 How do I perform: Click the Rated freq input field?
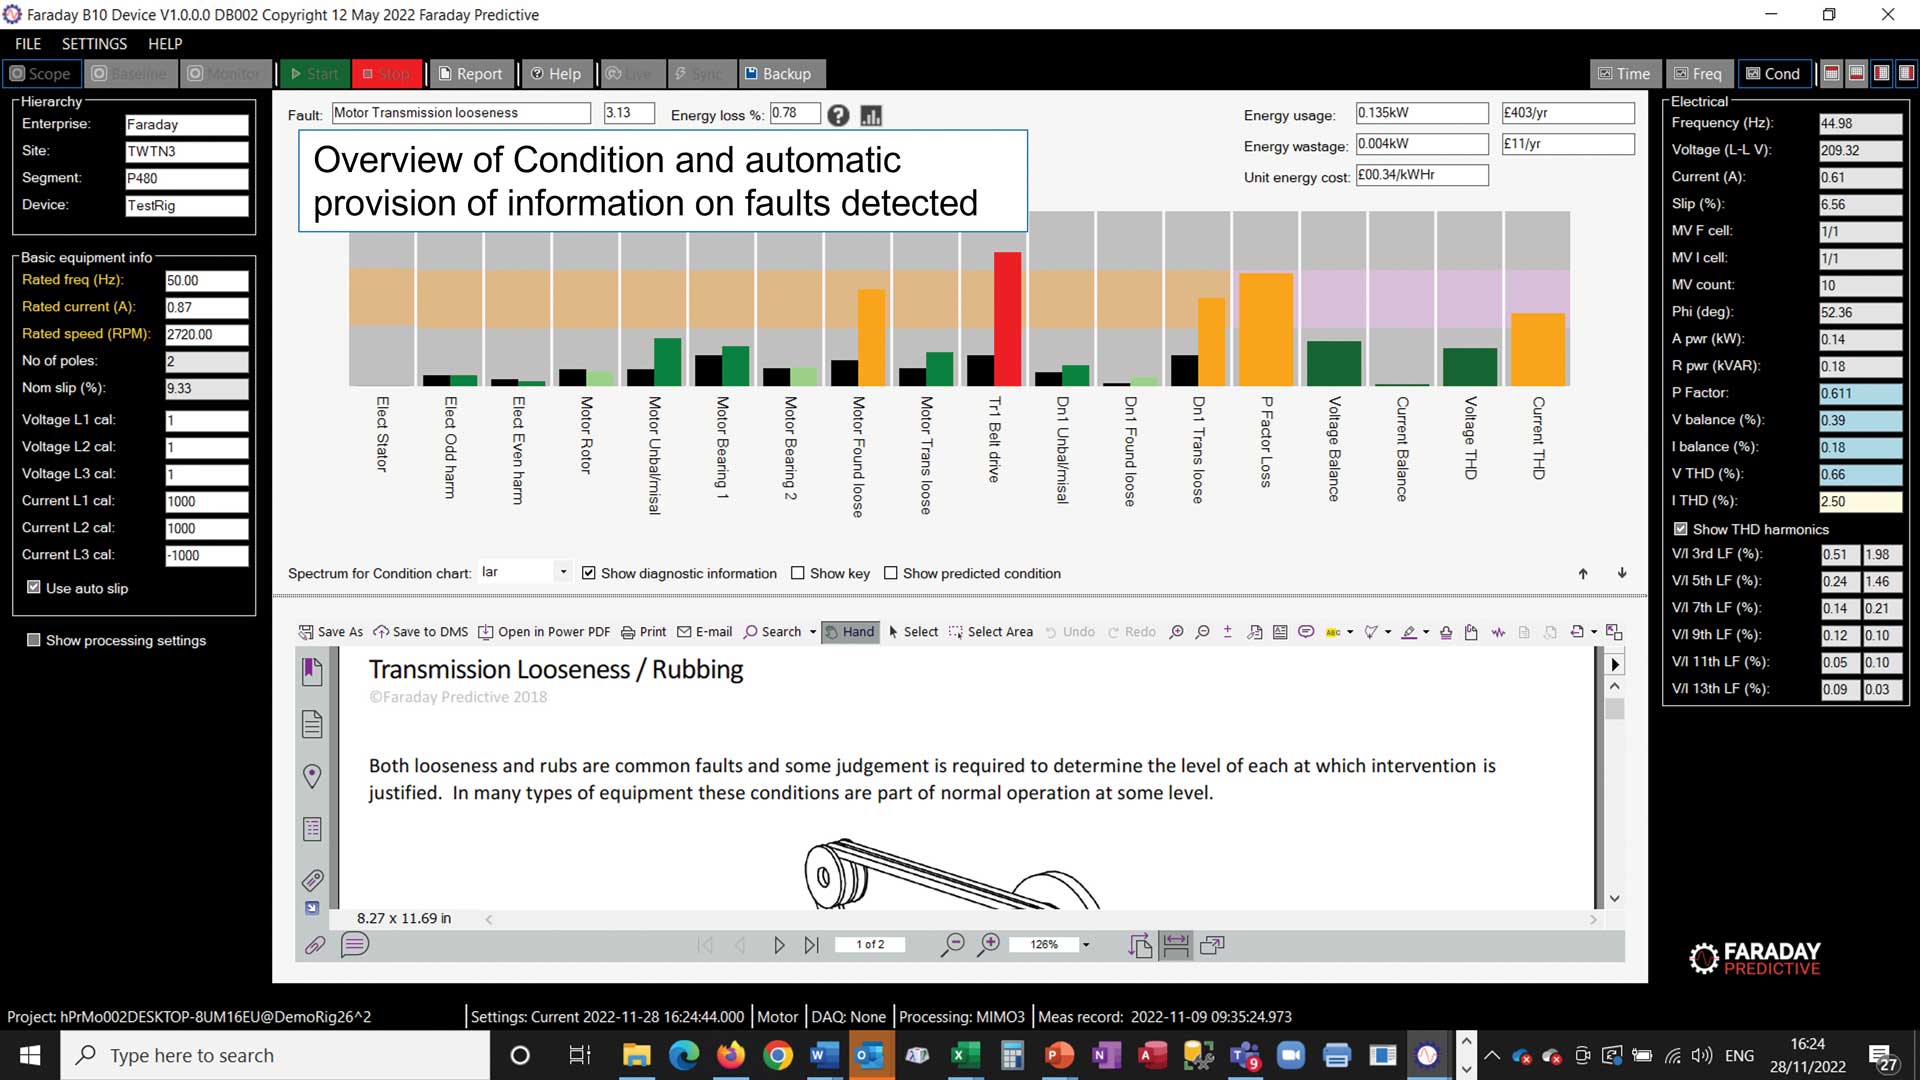click(206, 281)
